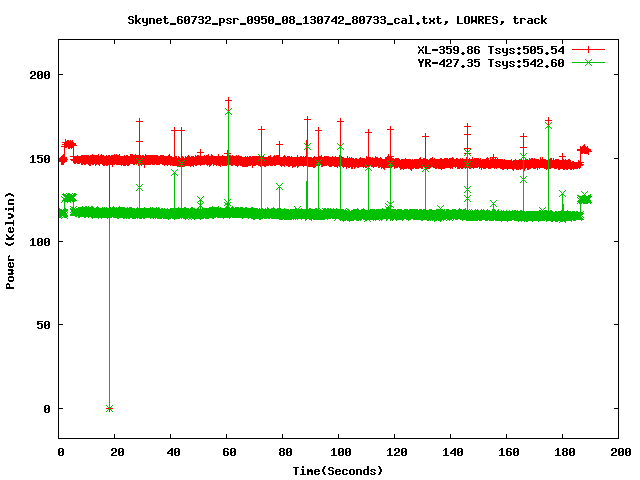Click the green spike peak near 175 seconds
640x480 pixels.
pyautogui.click(x=549, y=126)
